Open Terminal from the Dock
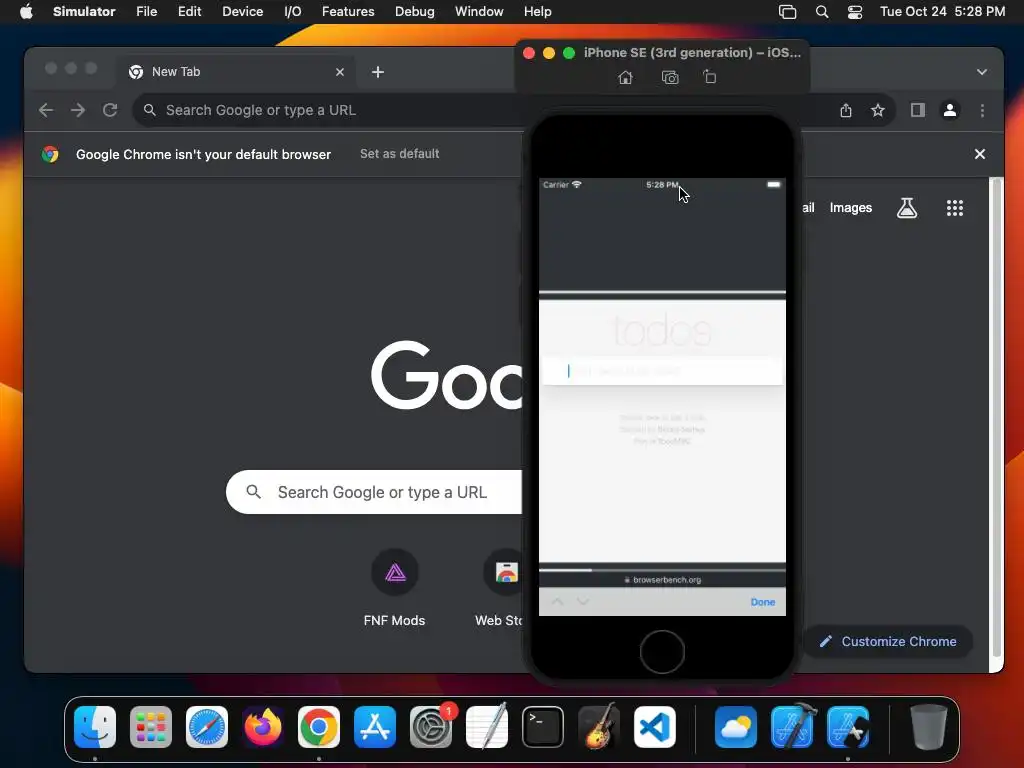The height and width of the screenshot is (768, 1024). point(543,727)
